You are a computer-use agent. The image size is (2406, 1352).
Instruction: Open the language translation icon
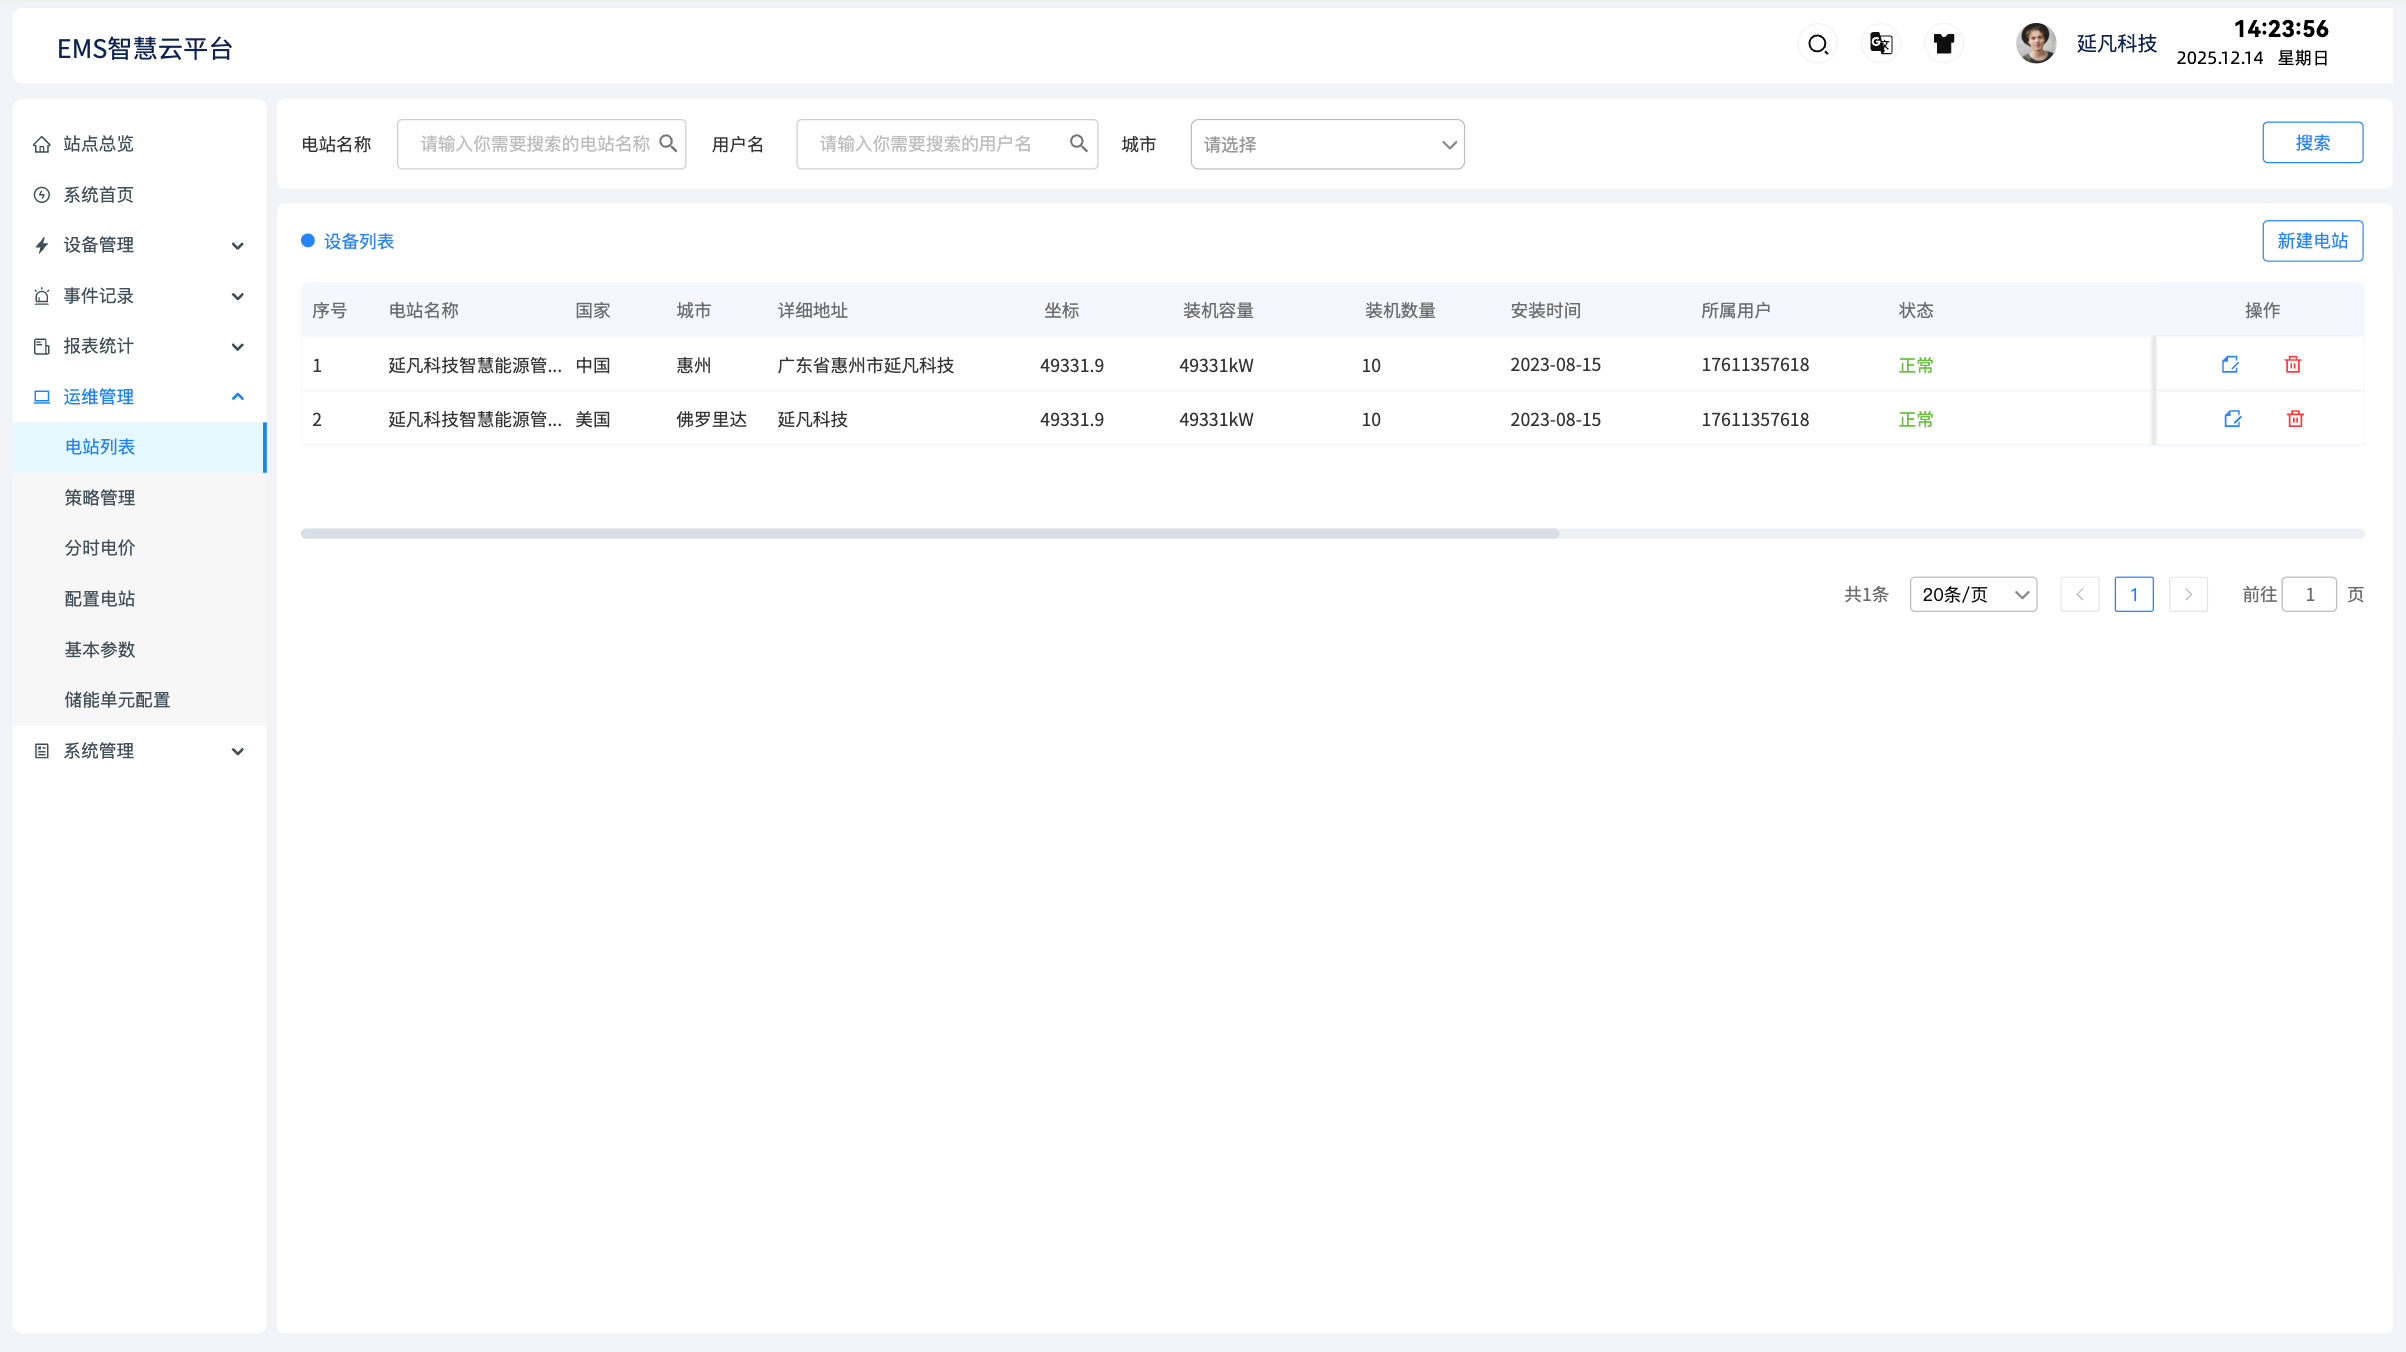(1880, 44)
